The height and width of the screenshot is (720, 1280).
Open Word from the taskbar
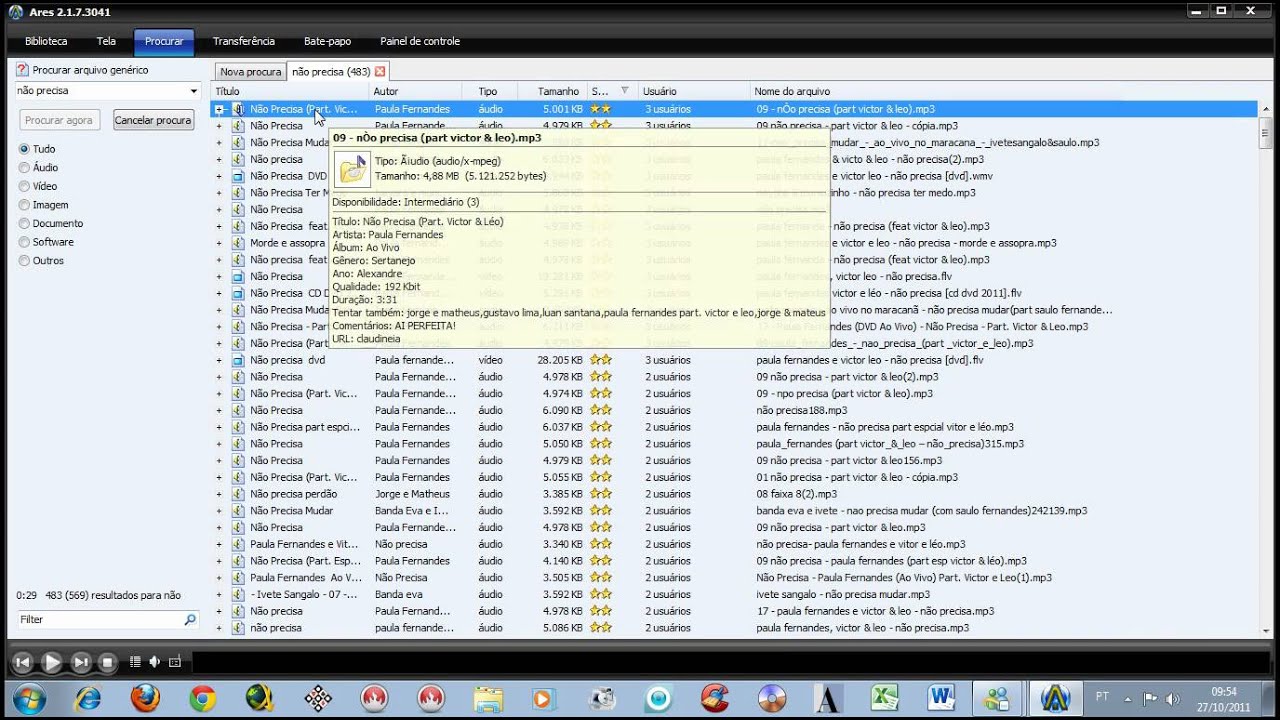(x=941, y=699)
